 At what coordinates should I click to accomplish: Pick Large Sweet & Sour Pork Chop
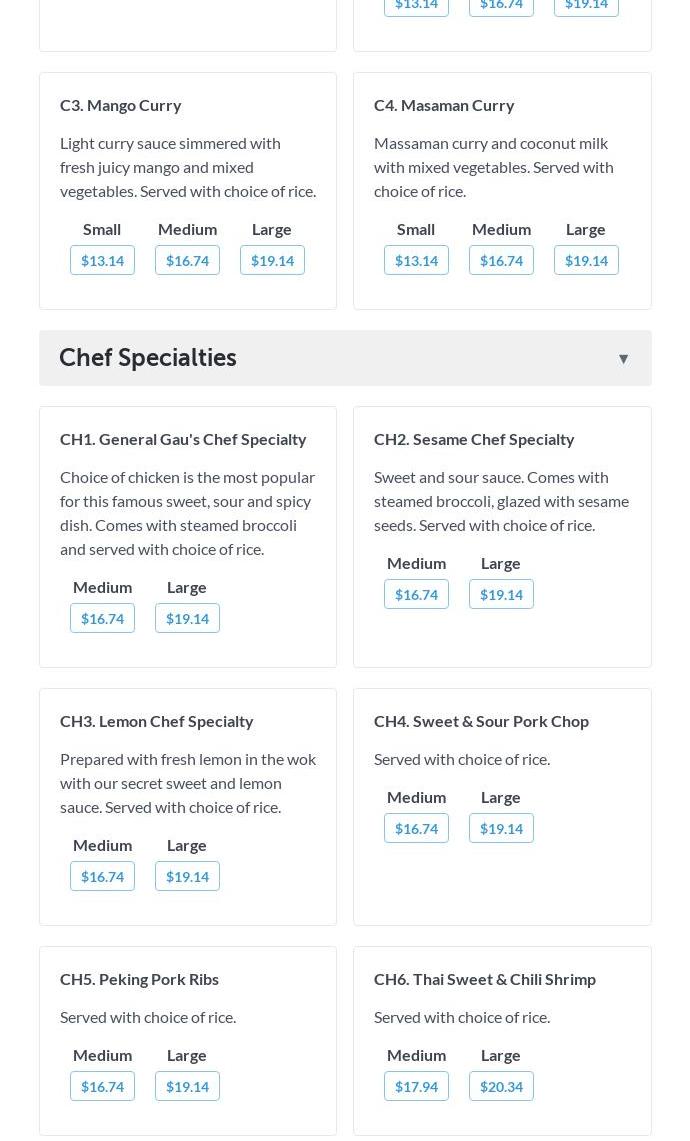pyautogui.click(x=501, y=828)
